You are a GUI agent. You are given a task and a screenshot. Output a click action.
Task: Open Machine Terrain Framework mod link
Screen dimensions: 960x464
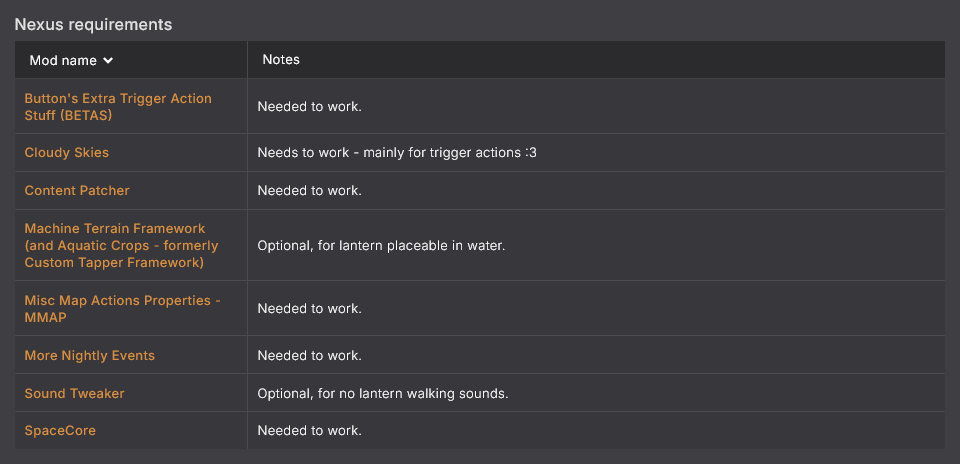click(121, 245)
